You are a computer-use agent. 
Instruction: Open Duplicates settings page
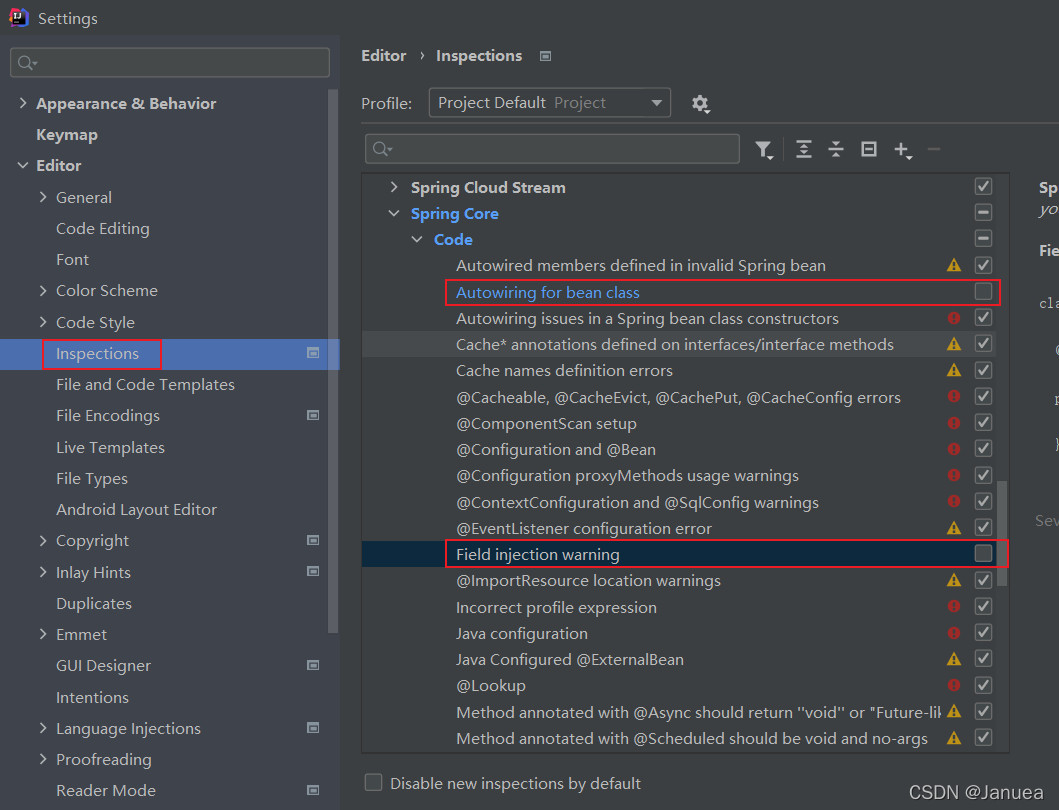click(x=94, y=603)
